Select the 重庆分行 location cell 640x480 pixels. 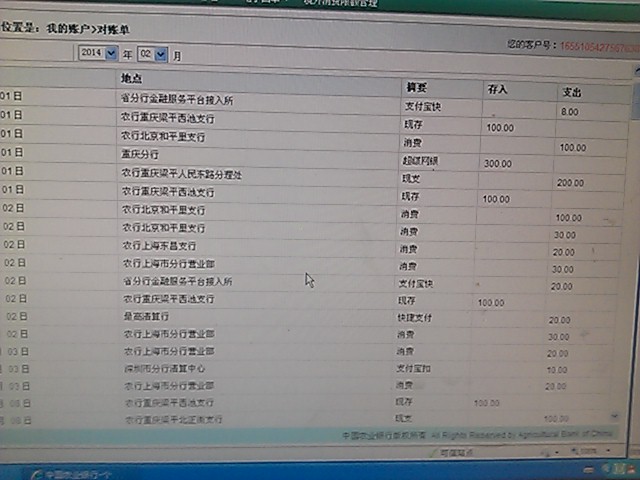pos(140,154)
